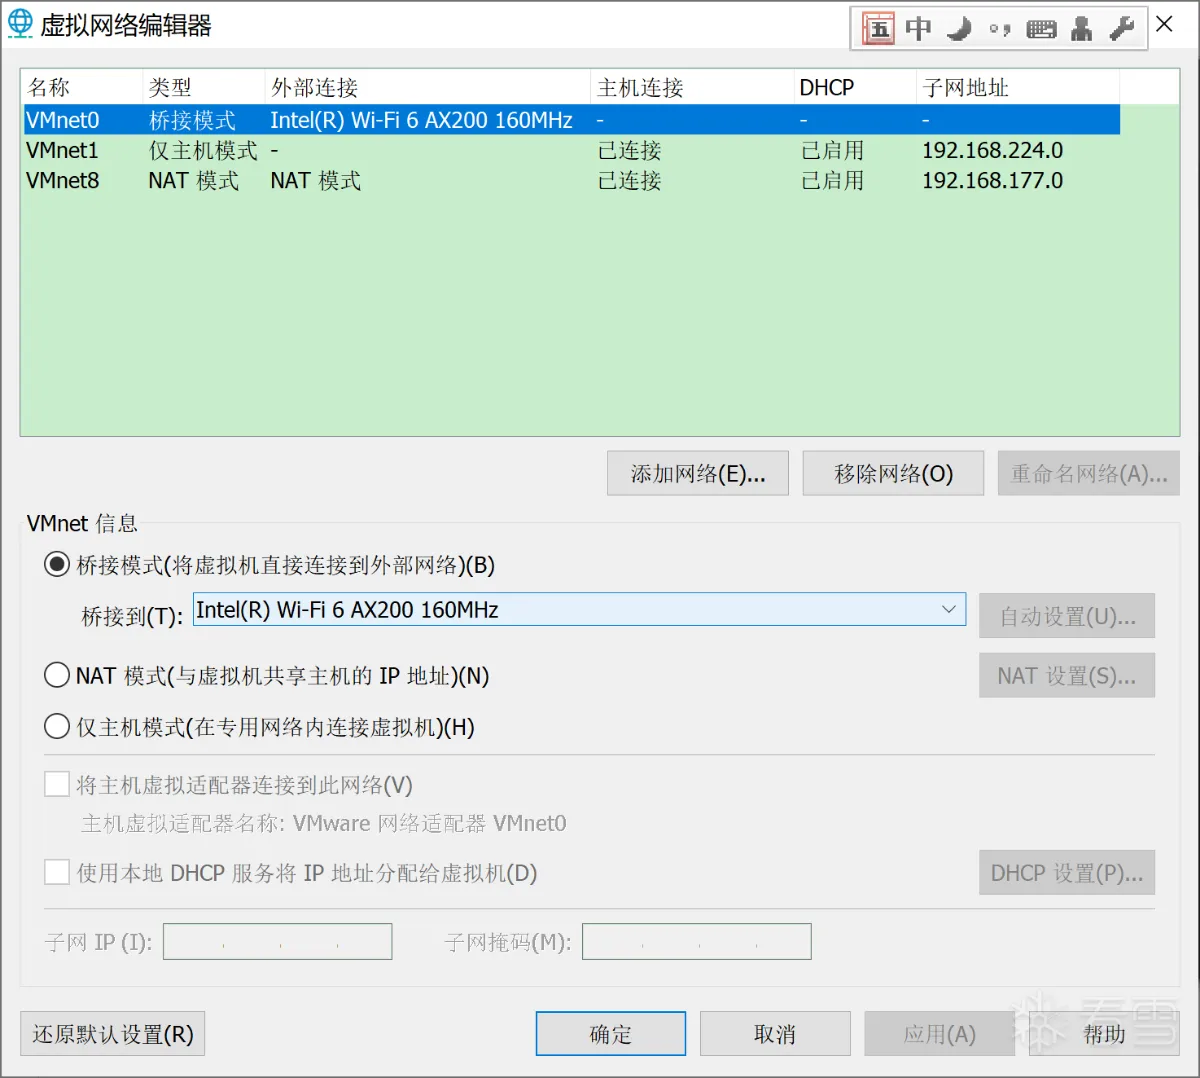Click the moon full/half-width icon
This screenshot has height=1078, width=1200.
958,28
